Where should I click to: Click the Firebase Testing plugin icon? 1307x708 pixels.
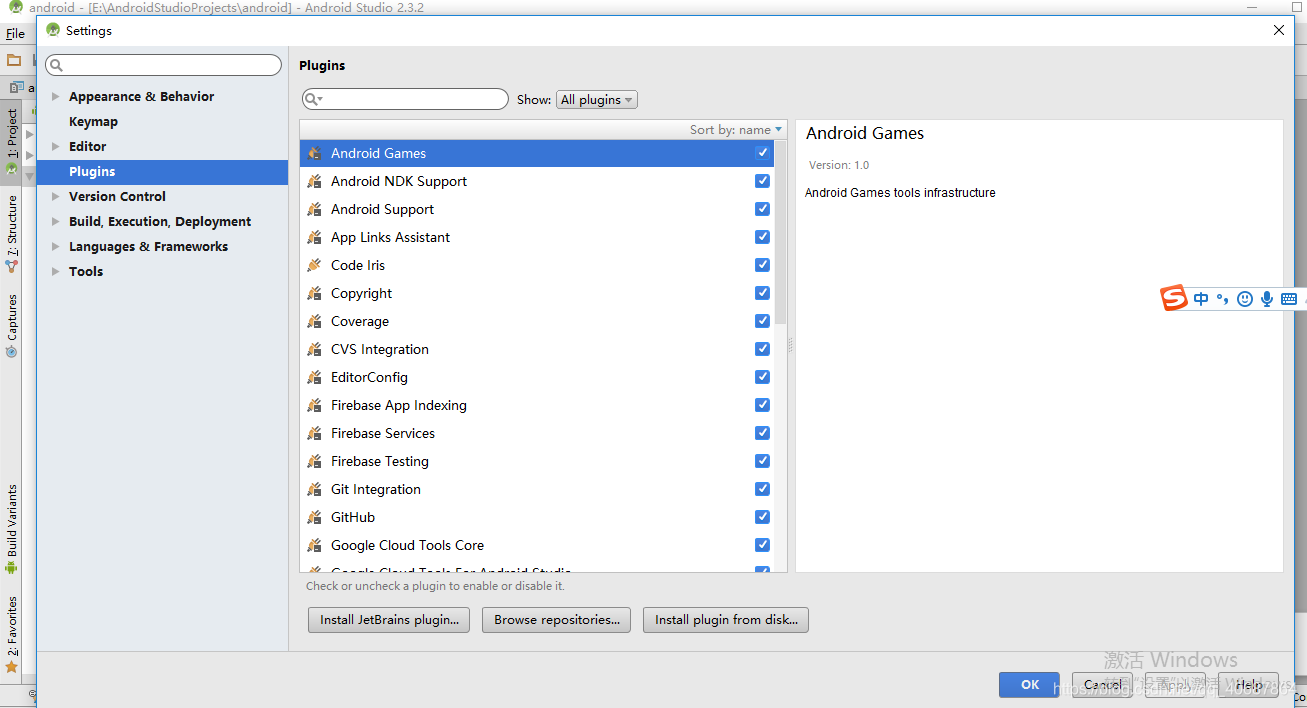pos(315,461)
